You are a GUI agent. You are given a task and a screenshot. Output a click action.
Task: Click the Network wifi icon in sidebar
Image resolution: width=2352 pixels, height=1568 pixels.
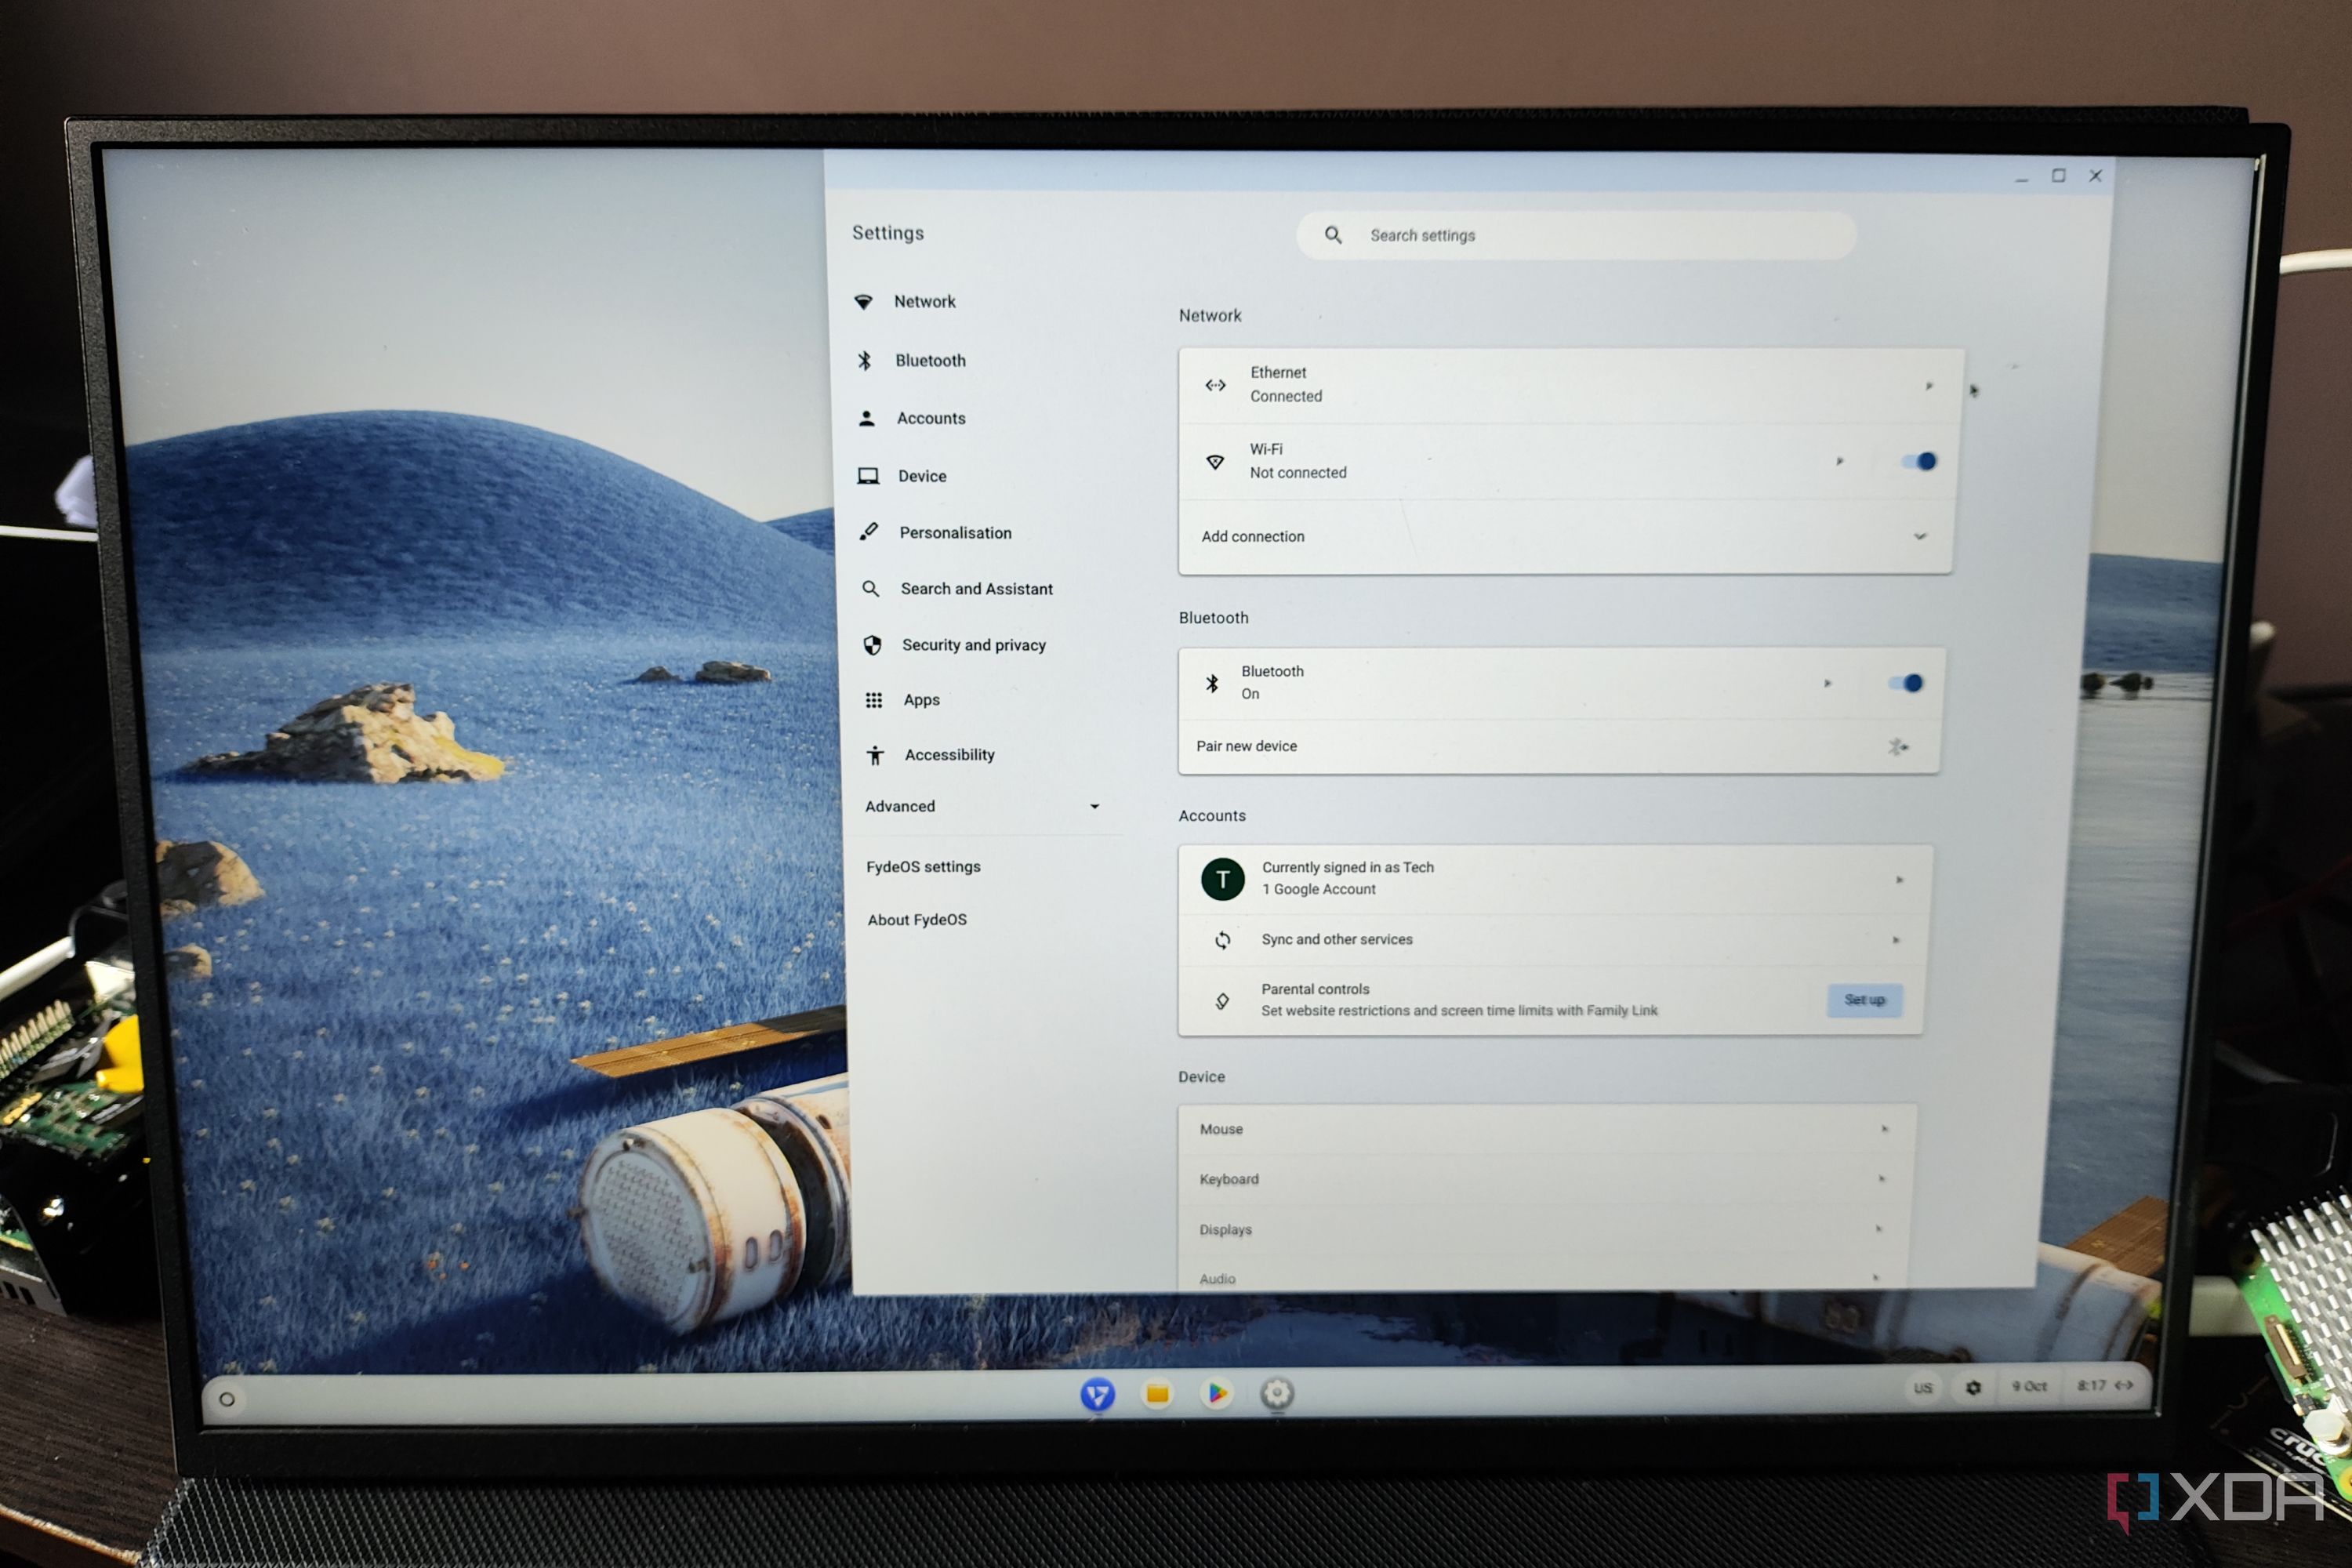[863, 301]
